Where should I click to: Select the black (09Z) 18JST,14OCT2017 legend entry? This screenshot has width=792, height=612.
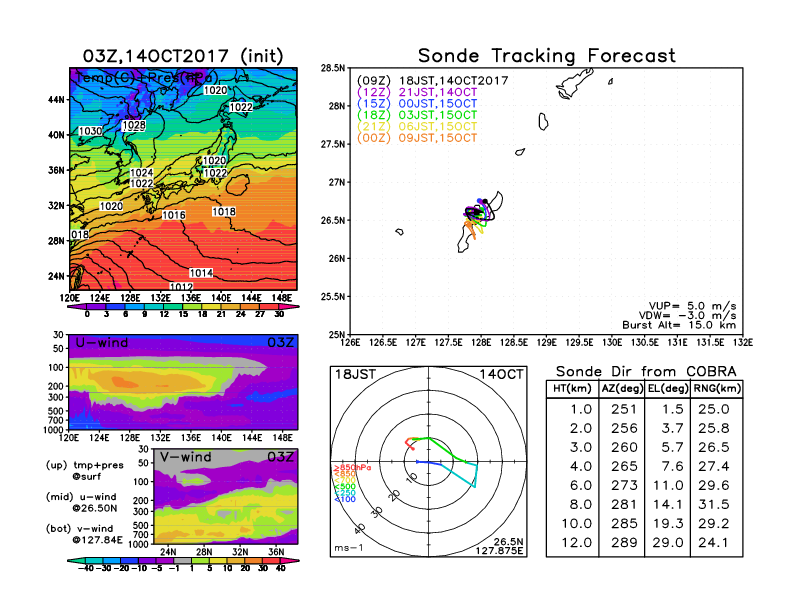tap(432, 81)
